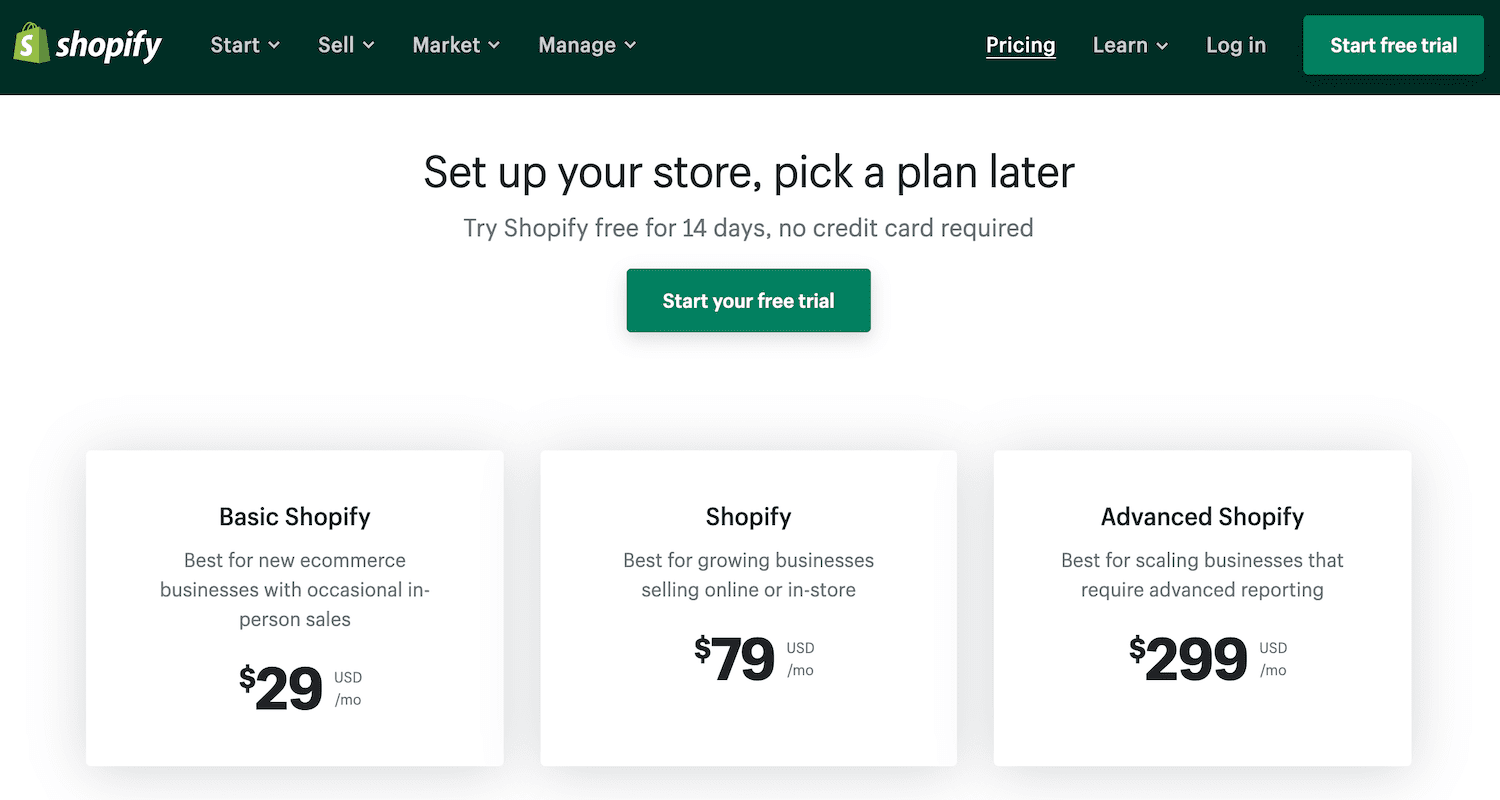Select the Pricing menu item
Image resolution: width=1500 pixels, height=800 pixels.
coord(1020,45)
